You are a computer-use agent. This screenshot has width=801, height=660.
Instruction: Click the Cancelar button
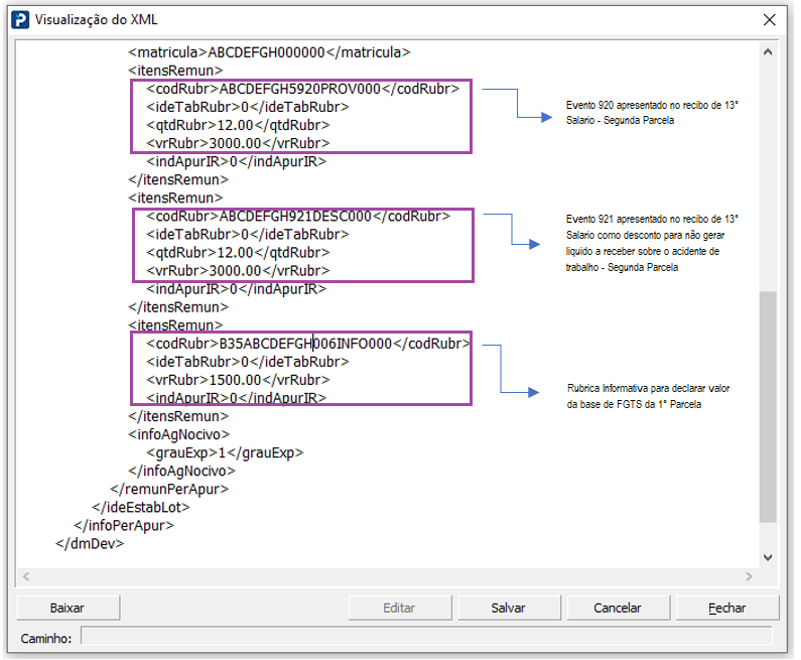coord(618,607)
